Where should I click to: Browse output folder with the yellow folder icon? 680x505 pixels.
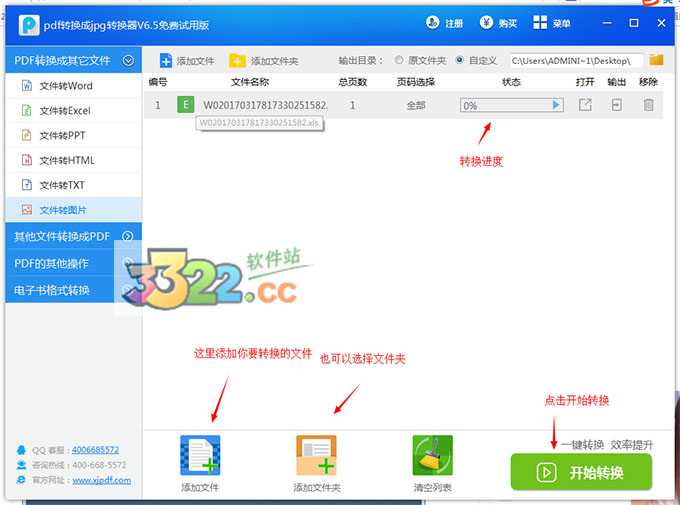coord(657,60)
